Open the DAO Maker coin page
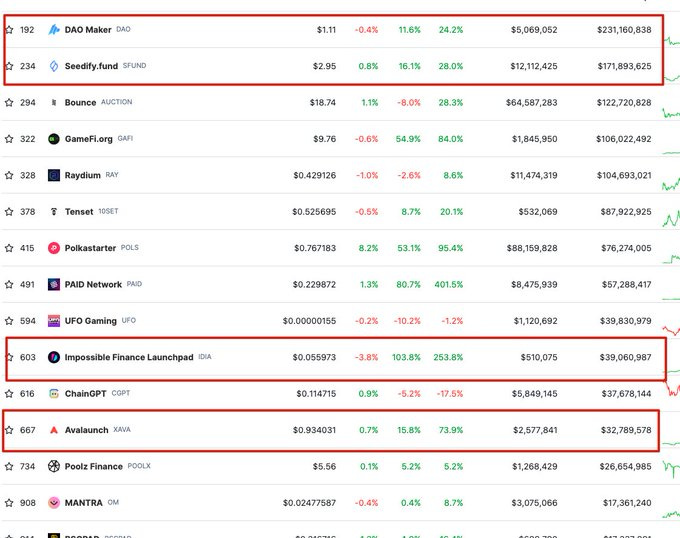The image size is (680, 538). 88,30
